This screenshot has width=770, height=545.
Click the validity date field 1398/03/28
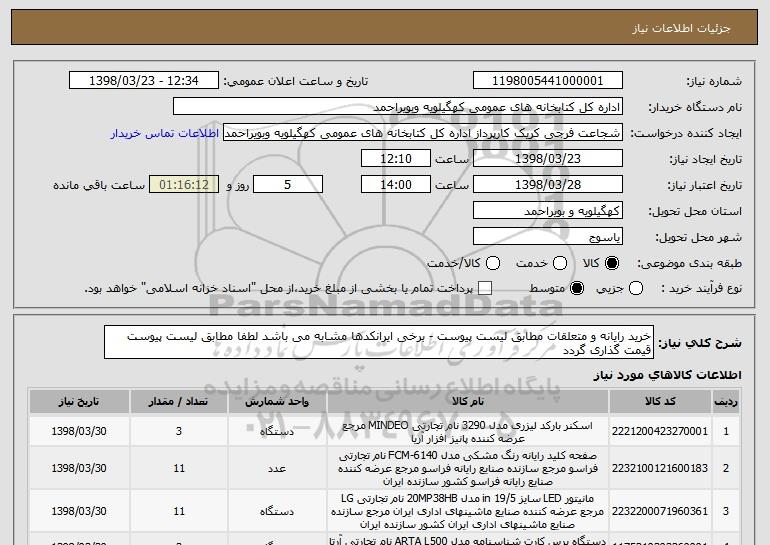click(x=548, y=185)
